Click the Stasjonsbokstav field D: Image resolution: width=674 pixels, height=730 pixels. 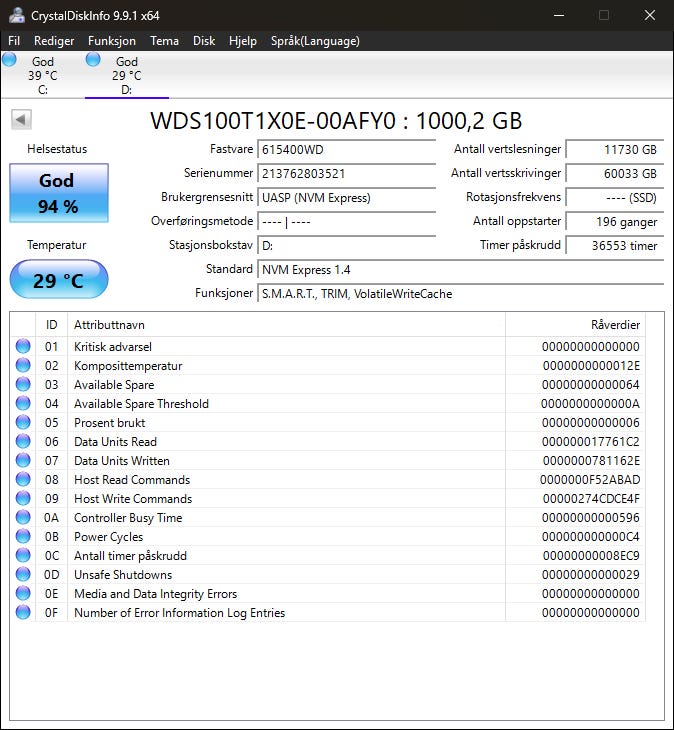click(346, 245)
